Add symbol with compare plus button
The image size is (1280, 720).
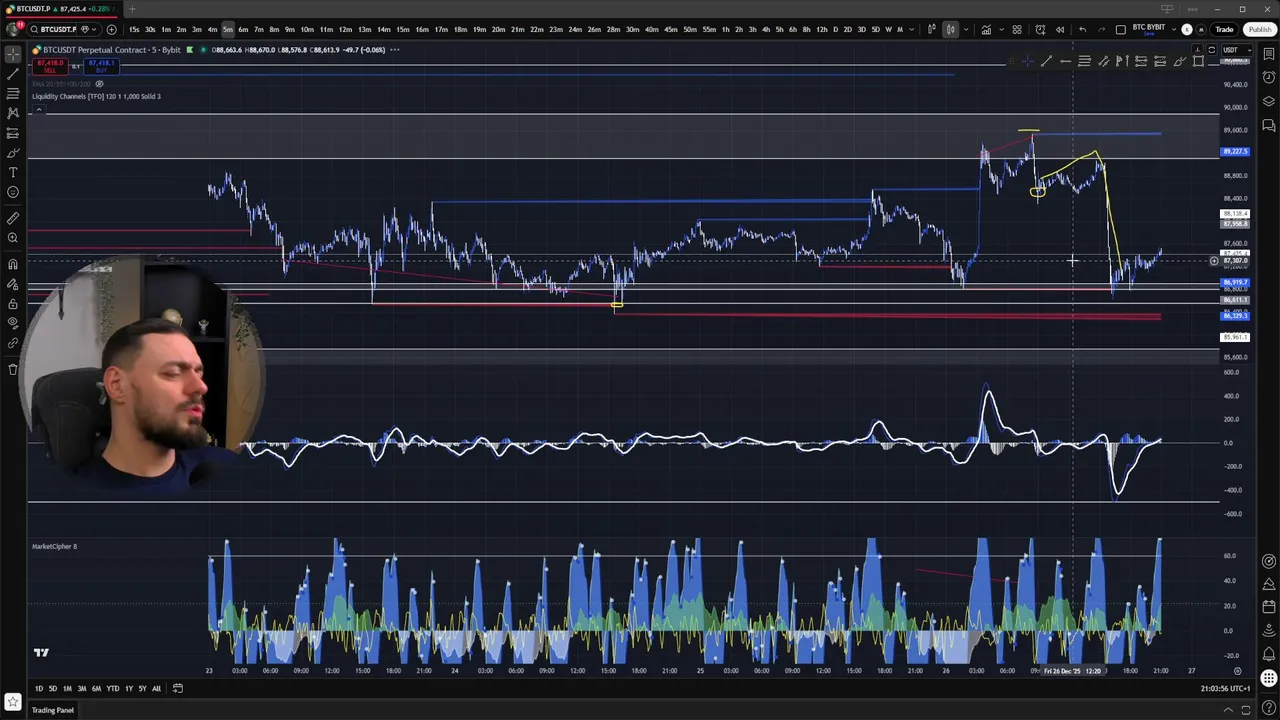click(x=111, y=29)
